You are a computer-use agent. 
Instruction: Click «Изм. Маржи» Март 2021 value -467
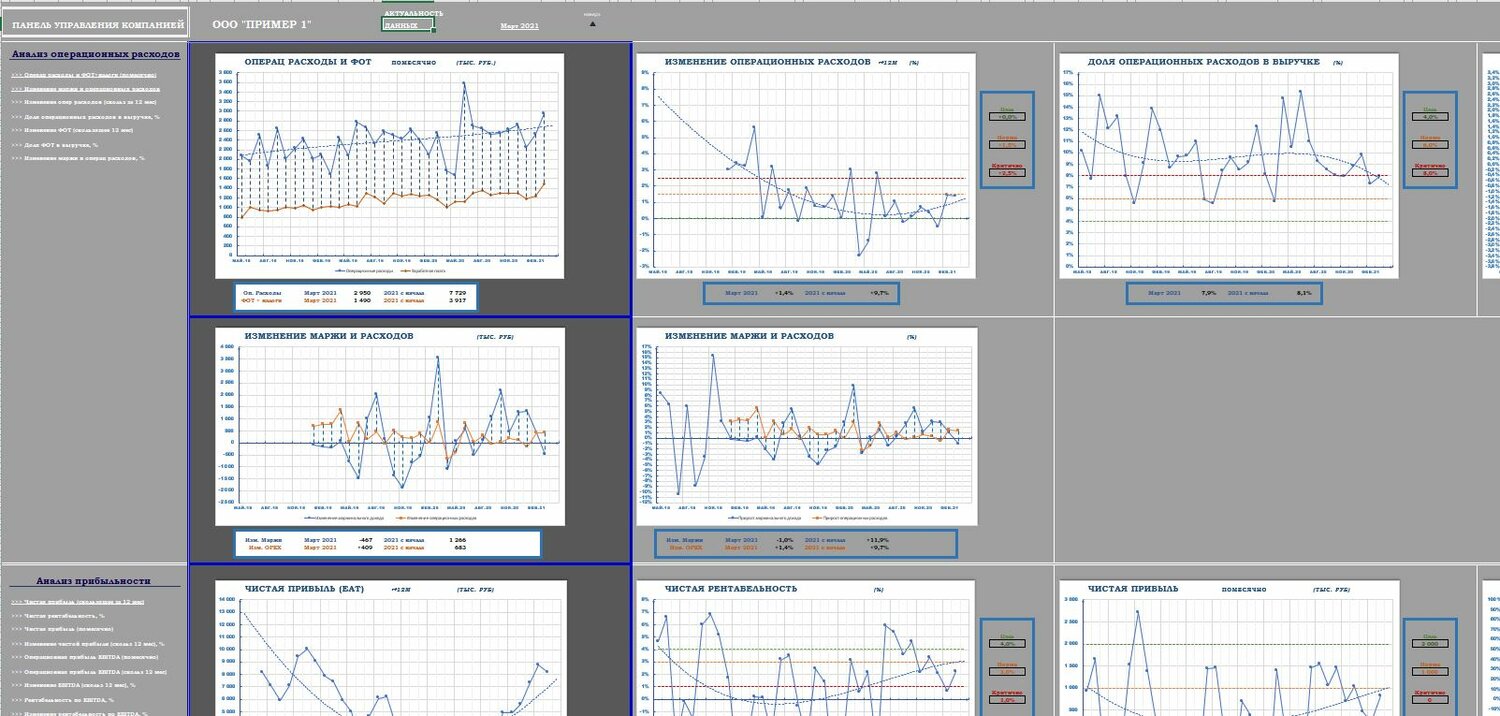click(364, 540)
